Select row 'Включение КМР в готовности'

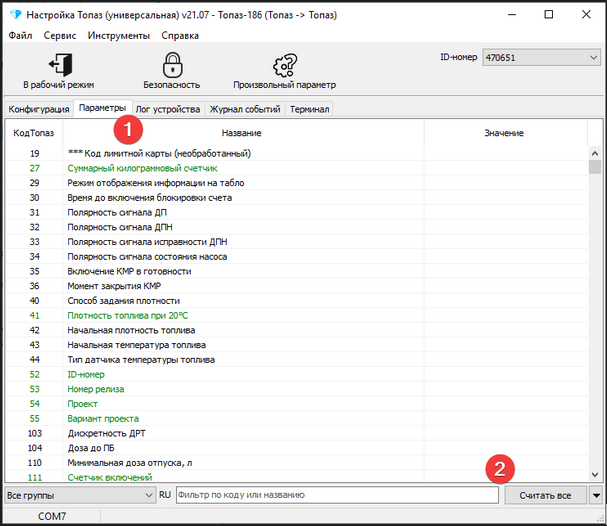297,271
